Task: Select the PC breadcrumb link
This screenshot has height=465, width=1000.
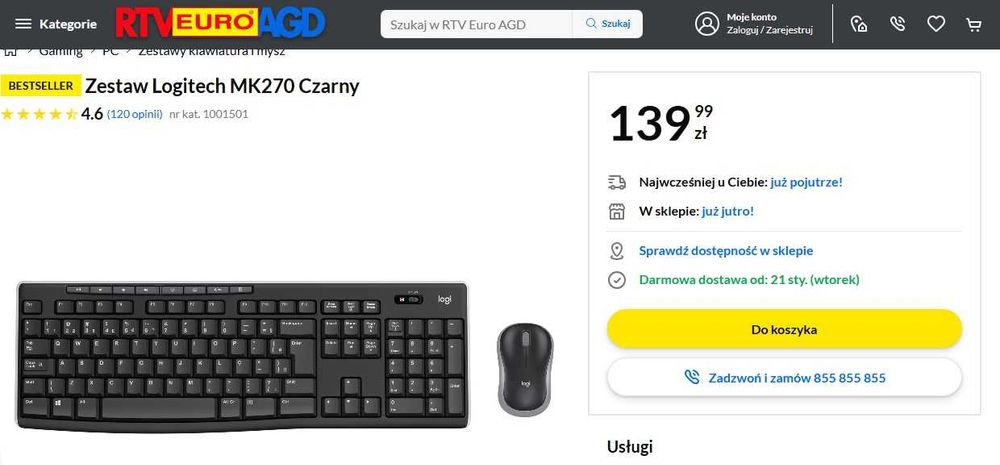Action: click(110, 51)
